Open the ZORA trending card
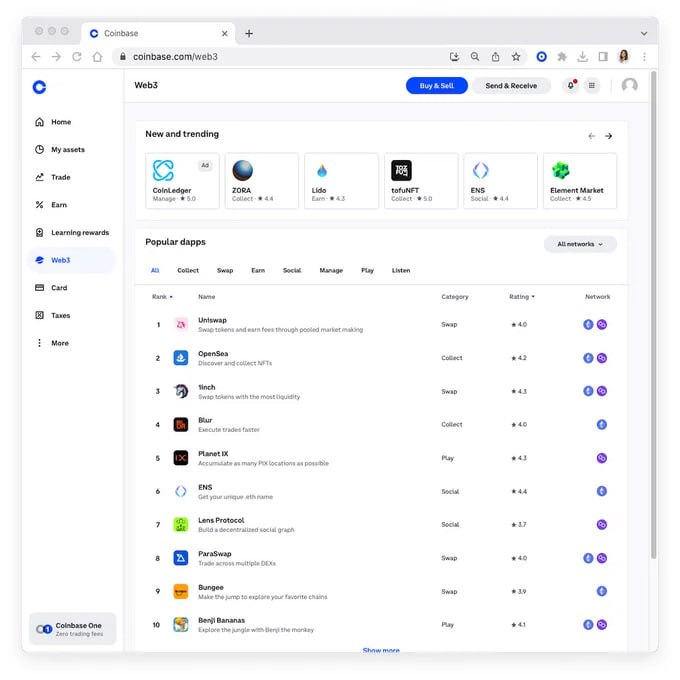 [262, 181]
